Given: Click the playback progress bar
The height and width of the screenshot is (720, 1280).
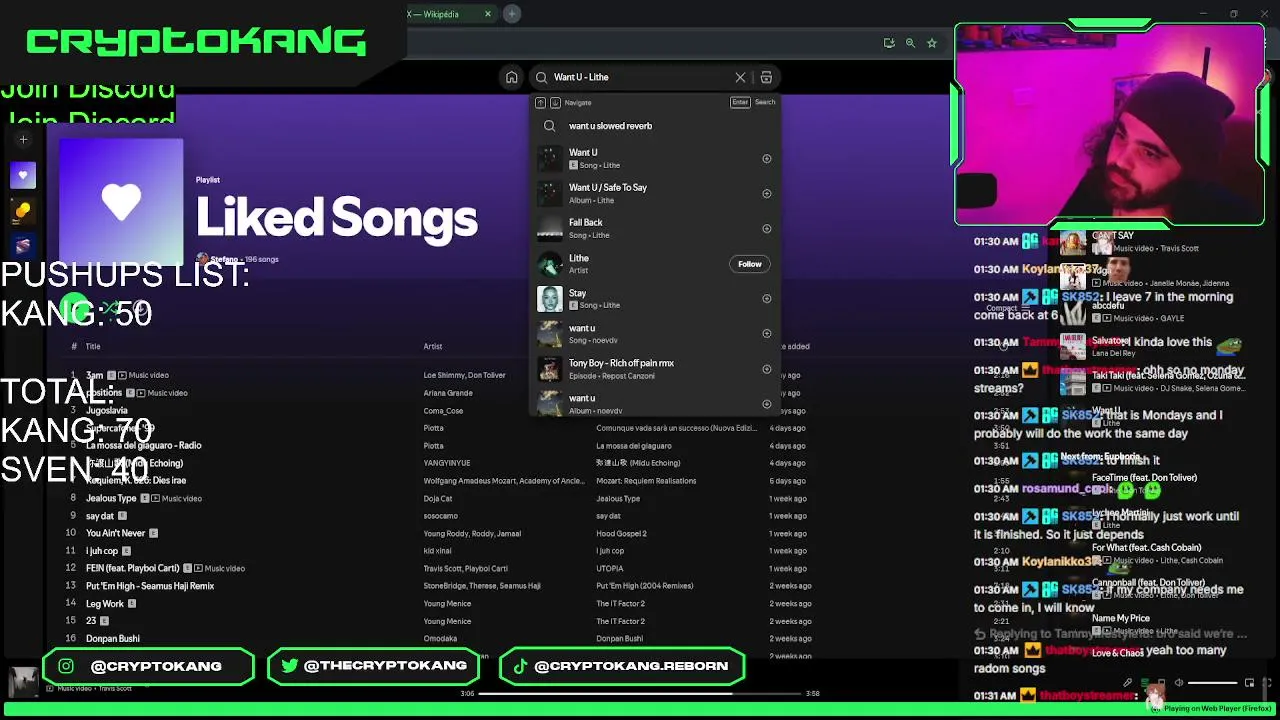Looking at the screenshot, I should [x=640, y=693].
